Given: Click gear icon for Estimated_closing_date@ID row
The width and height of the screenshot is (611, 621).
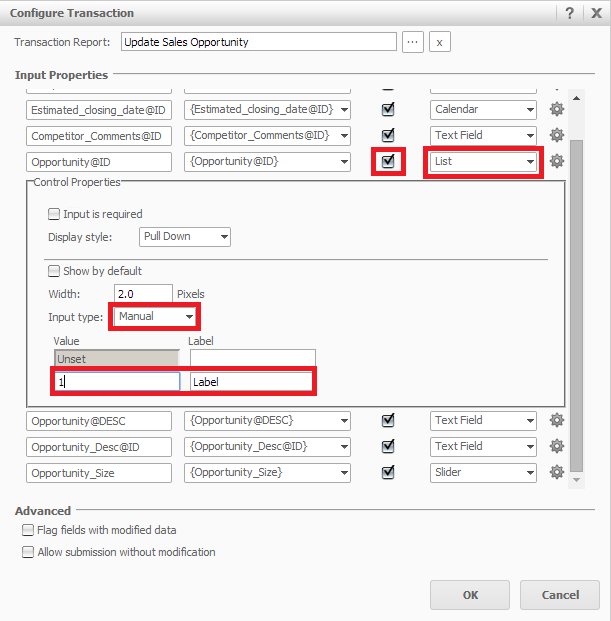Looking at the screenshot, I should pos(557,110).
